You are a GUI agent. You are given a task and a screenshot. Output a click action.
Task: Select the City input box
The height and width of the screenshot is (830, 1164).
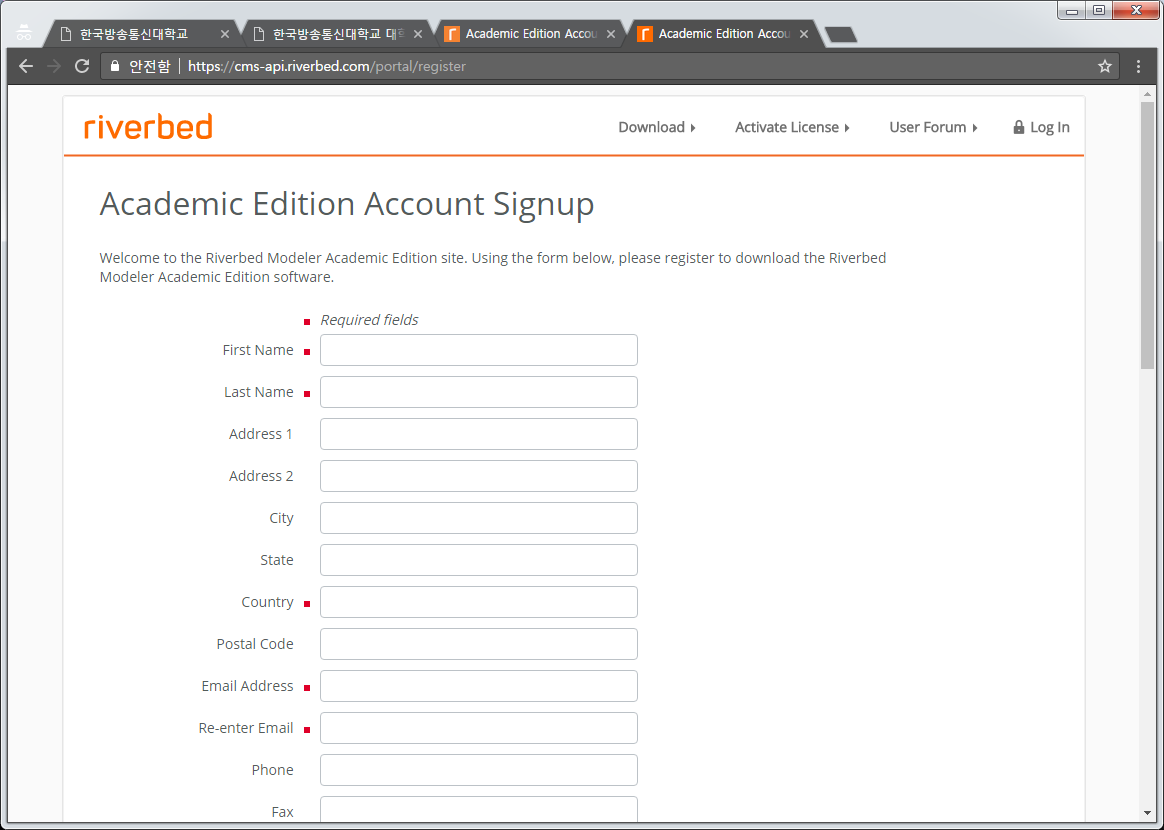(479, 517)
